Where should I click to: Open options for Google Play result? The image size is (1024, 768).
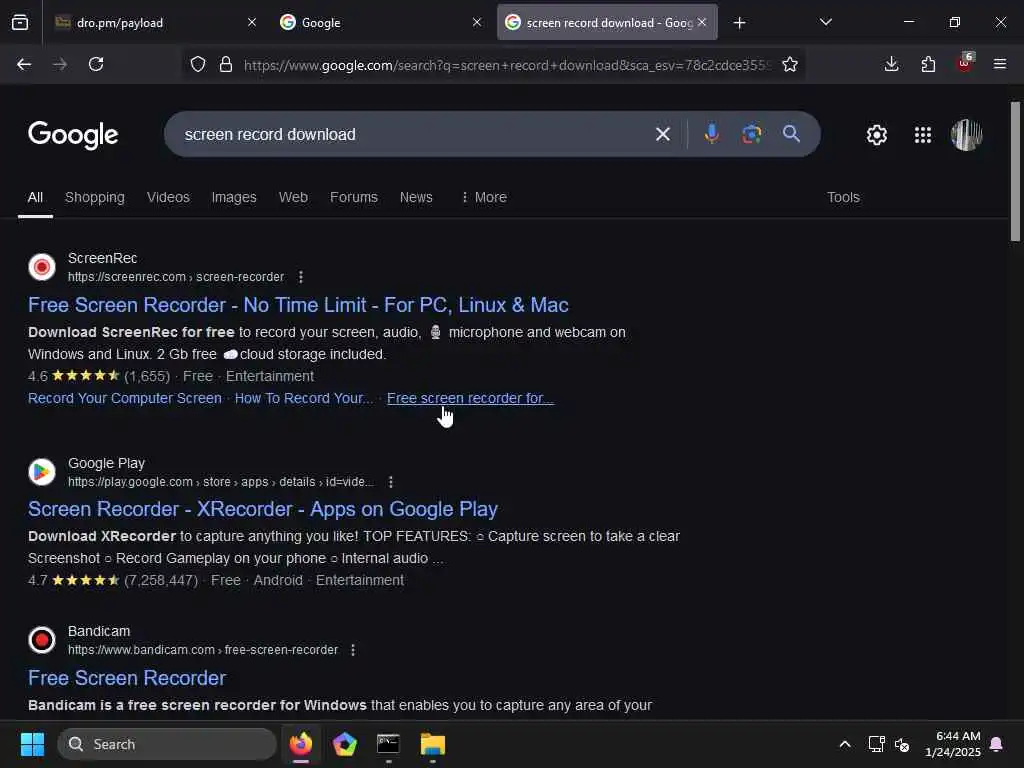point(391,482)
